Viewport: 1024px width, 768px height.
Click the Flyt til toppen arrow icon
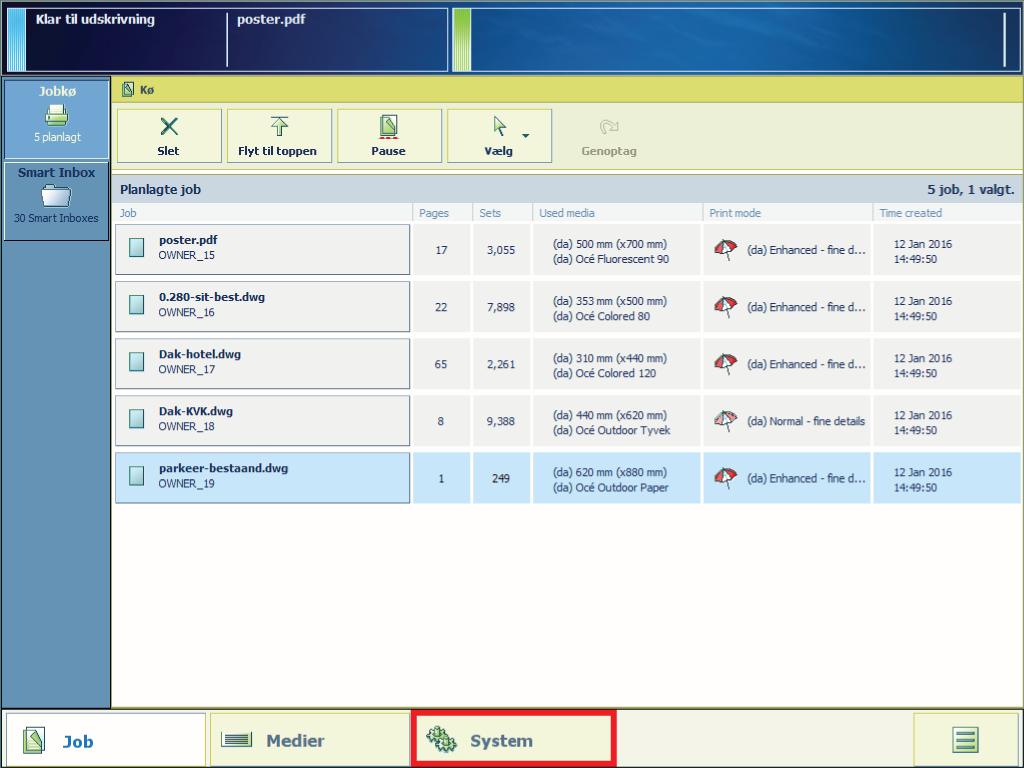point(279,126)
